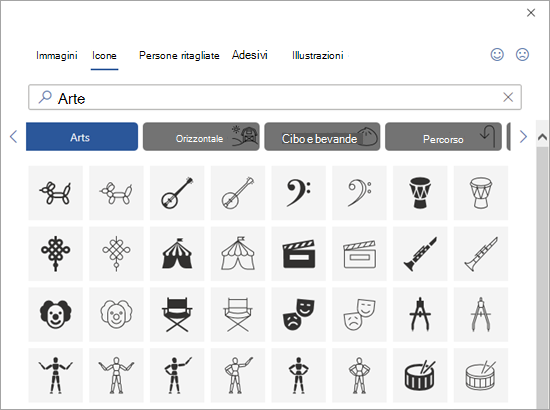Open the Persone ritagliate tab
550x410 pixels.
click(179, 55)
